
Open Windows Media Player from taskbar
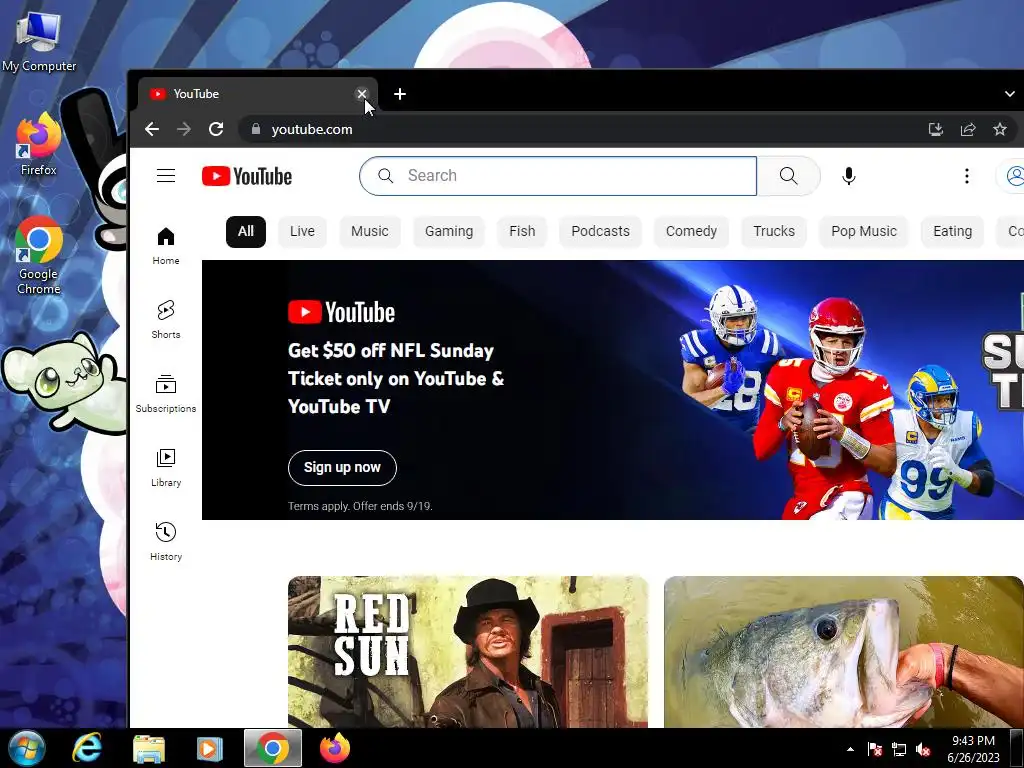pyautogui.click(x=210, y=748)
